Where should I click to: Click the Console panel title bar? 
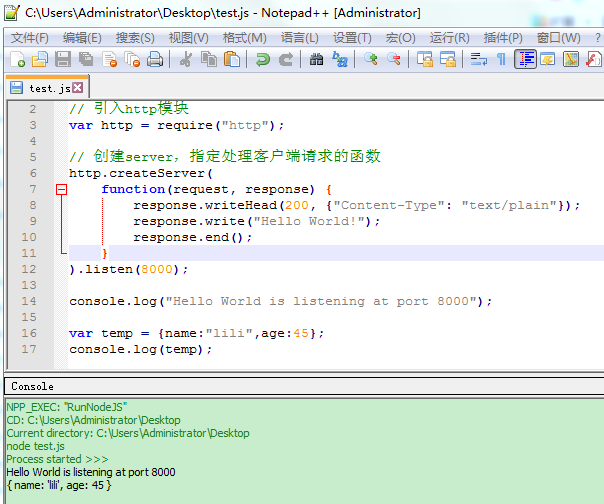pos(304,386)
